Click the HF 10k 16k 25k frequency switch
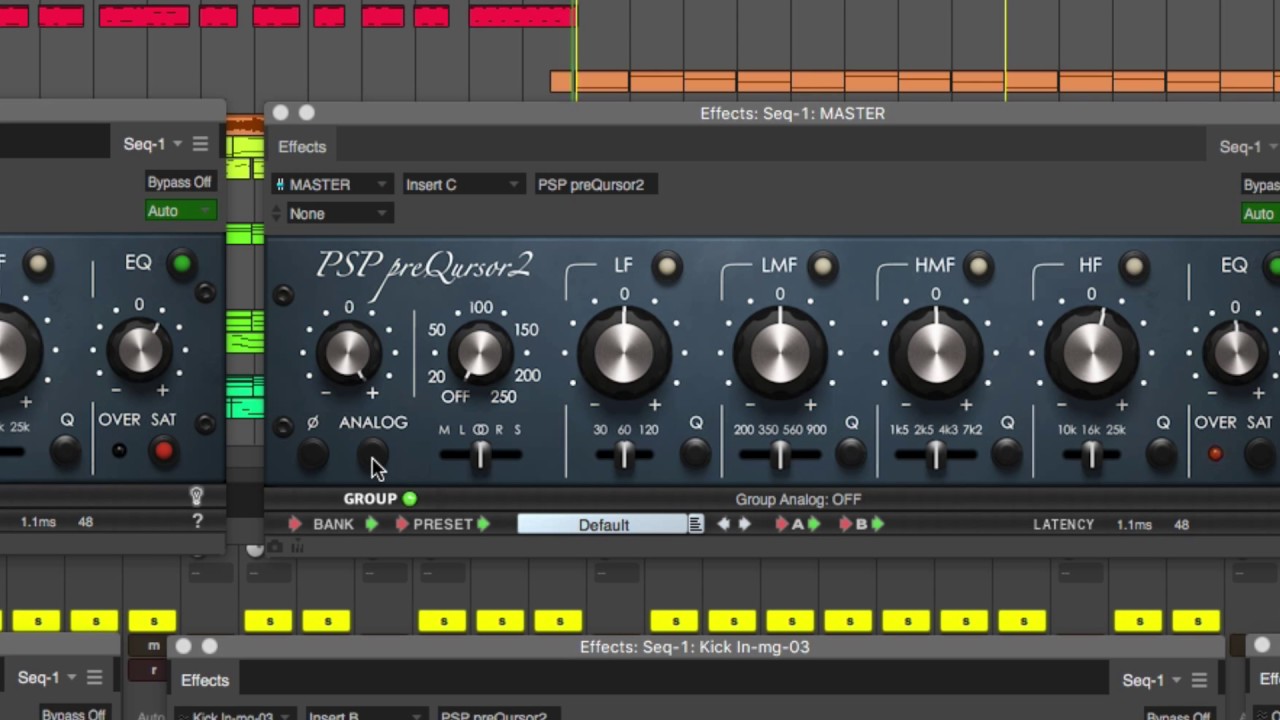Viewport: 1280px width, 720px height. [1091, 455]
